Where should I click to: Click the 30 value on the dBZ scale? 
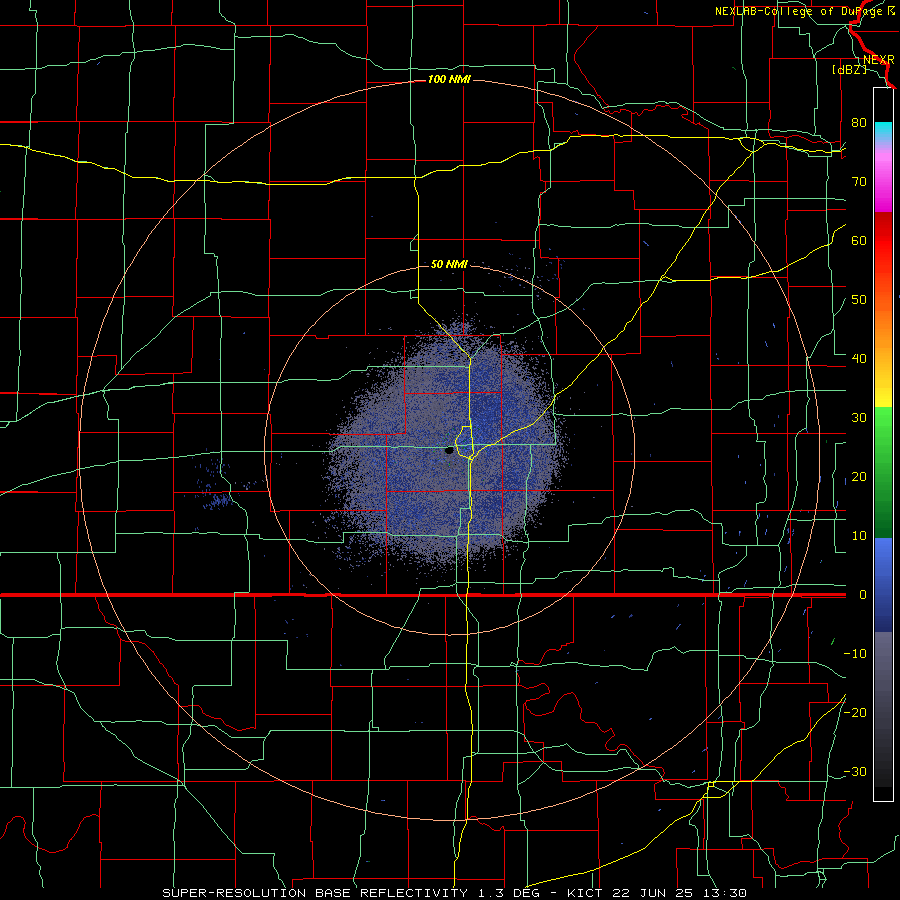point(859,417)
